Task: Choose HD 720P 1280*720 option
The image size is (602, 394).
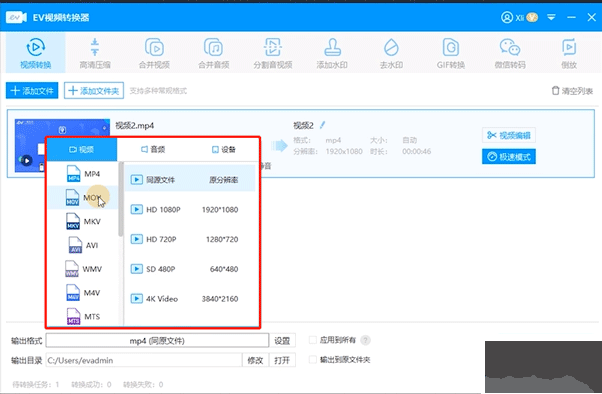Action: tap(190, 239)
